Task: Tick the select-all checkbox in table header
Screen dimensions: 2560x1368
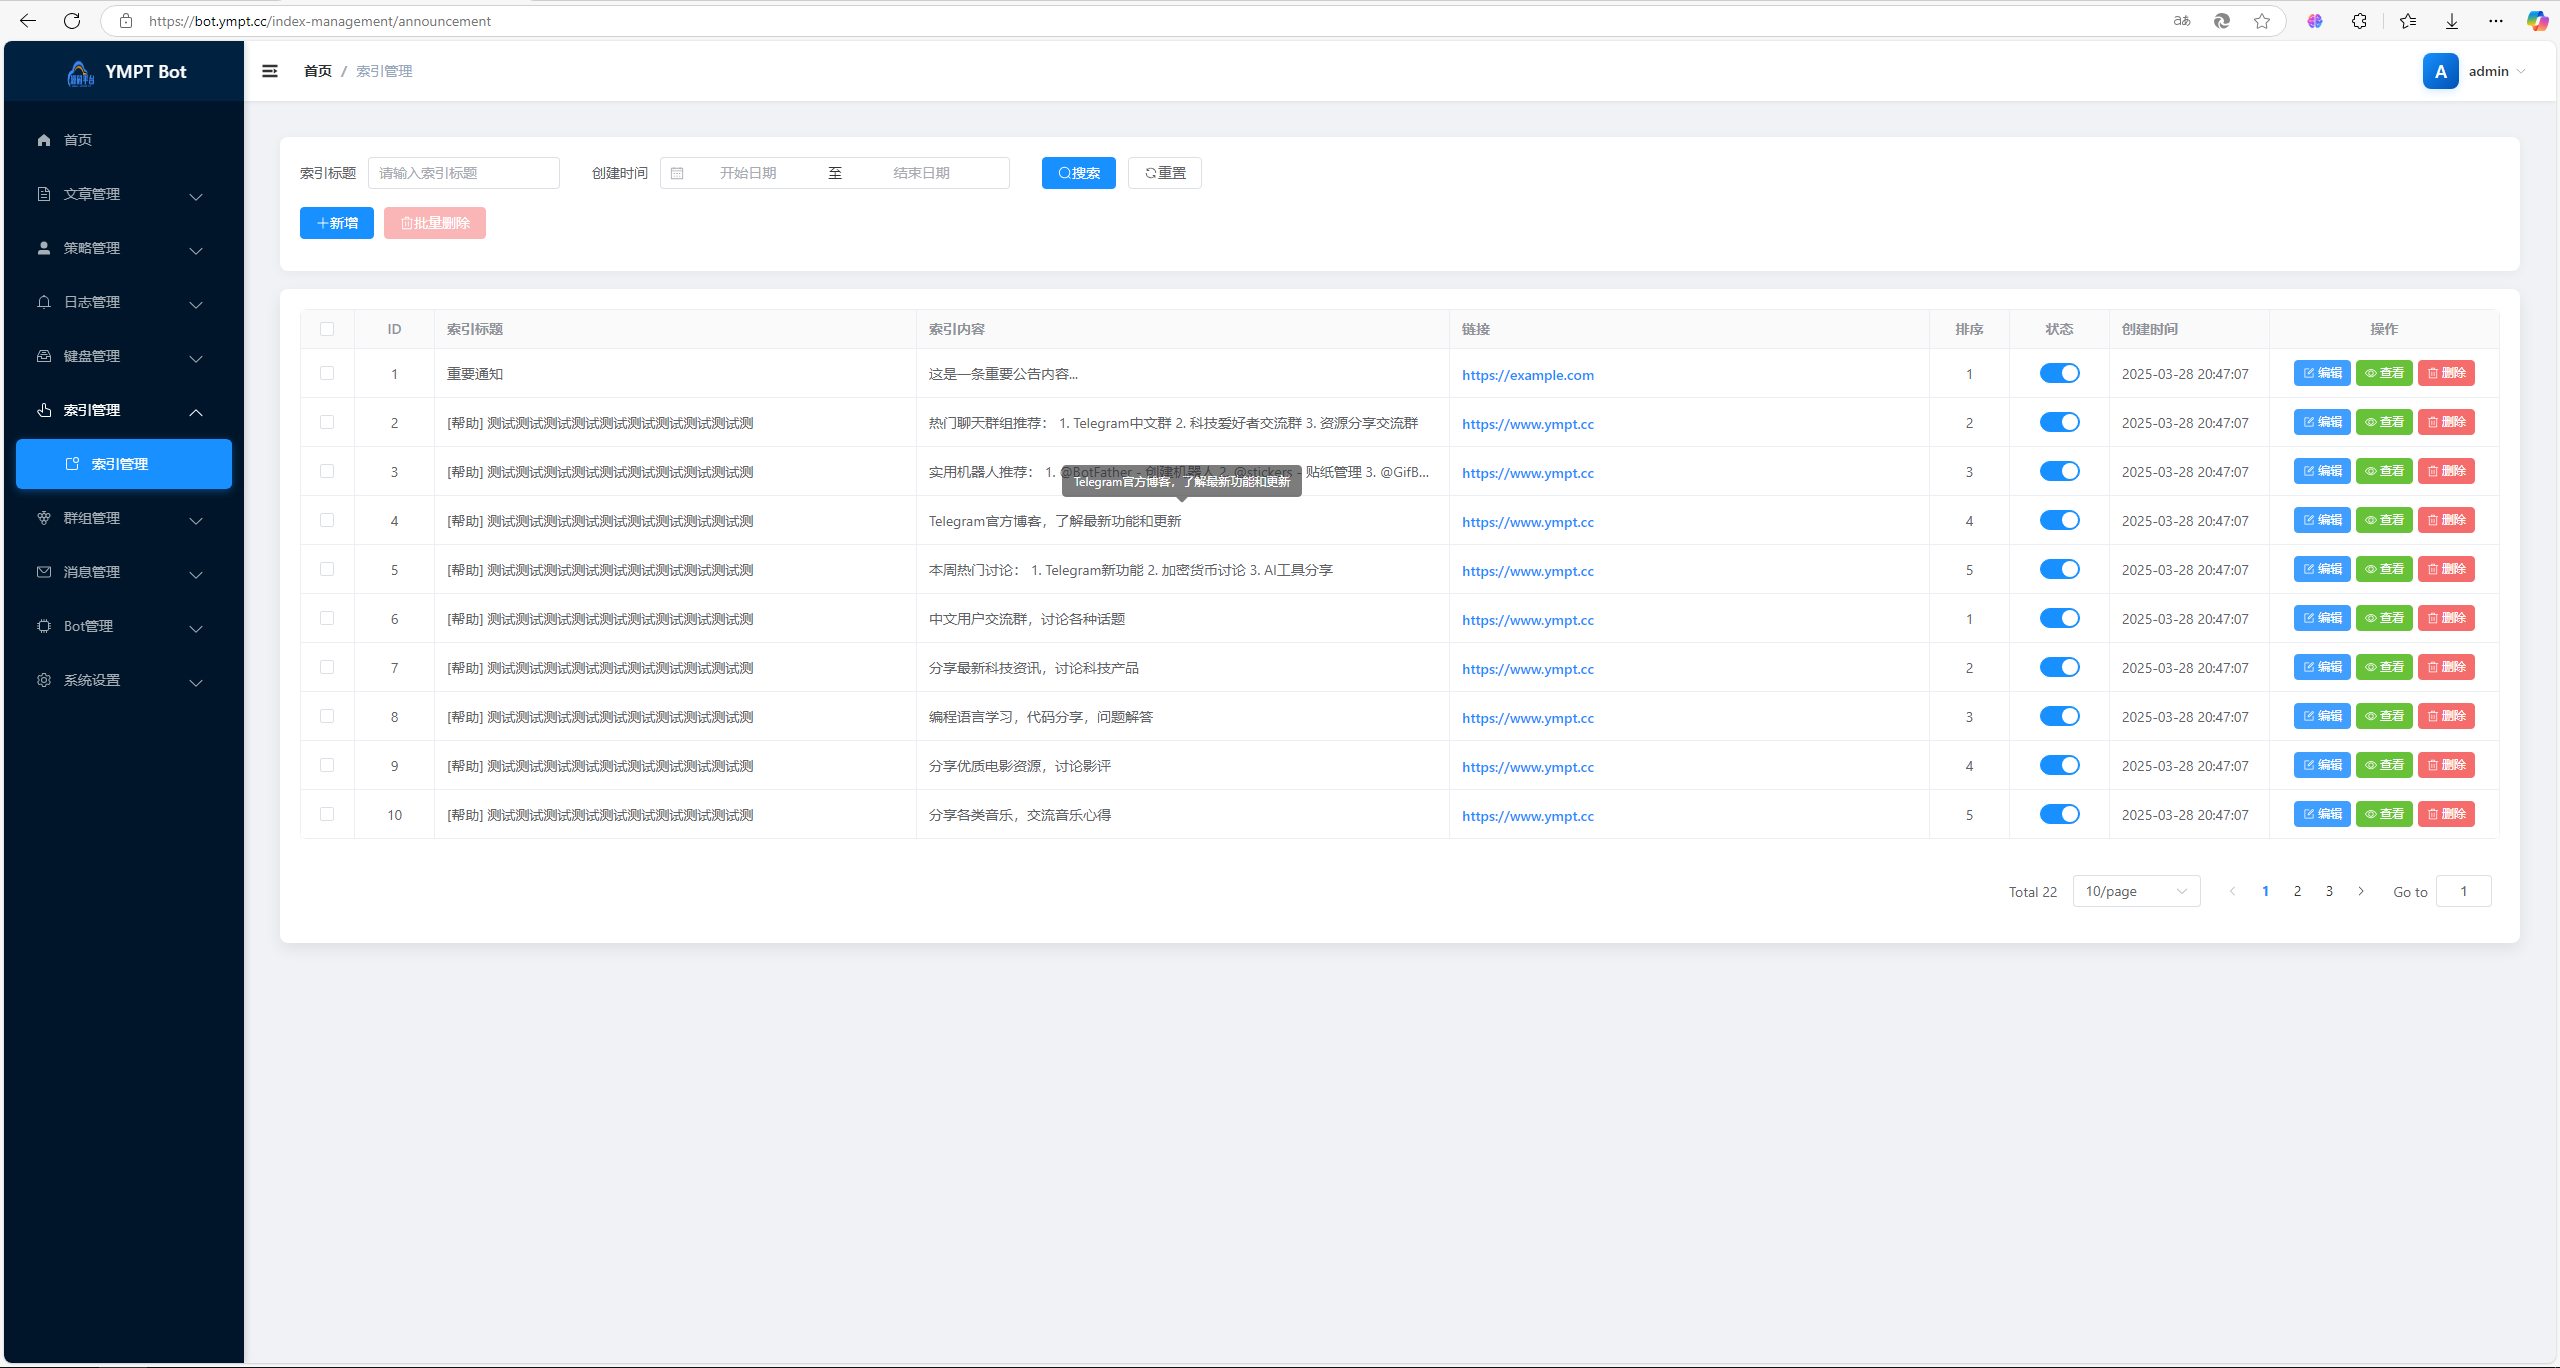Action: click(327, 329)
